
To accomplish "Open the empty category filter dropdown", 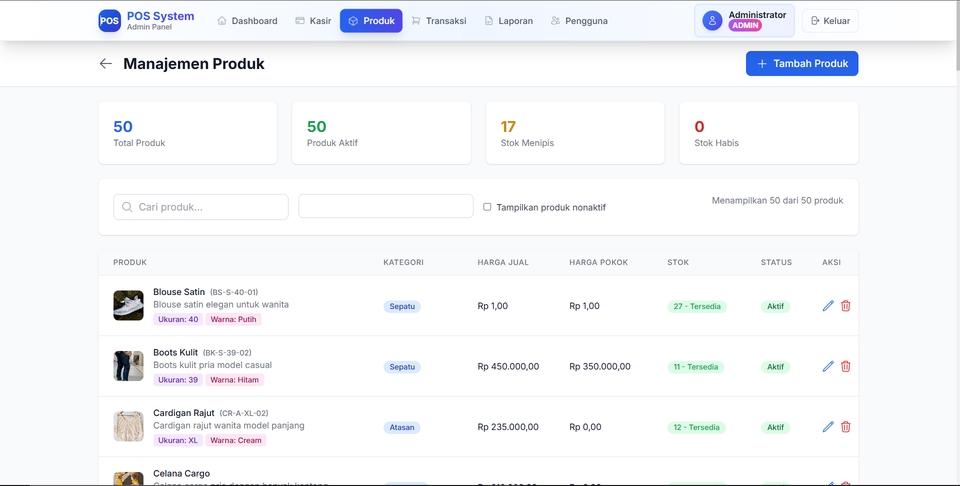I will point(385,206).
